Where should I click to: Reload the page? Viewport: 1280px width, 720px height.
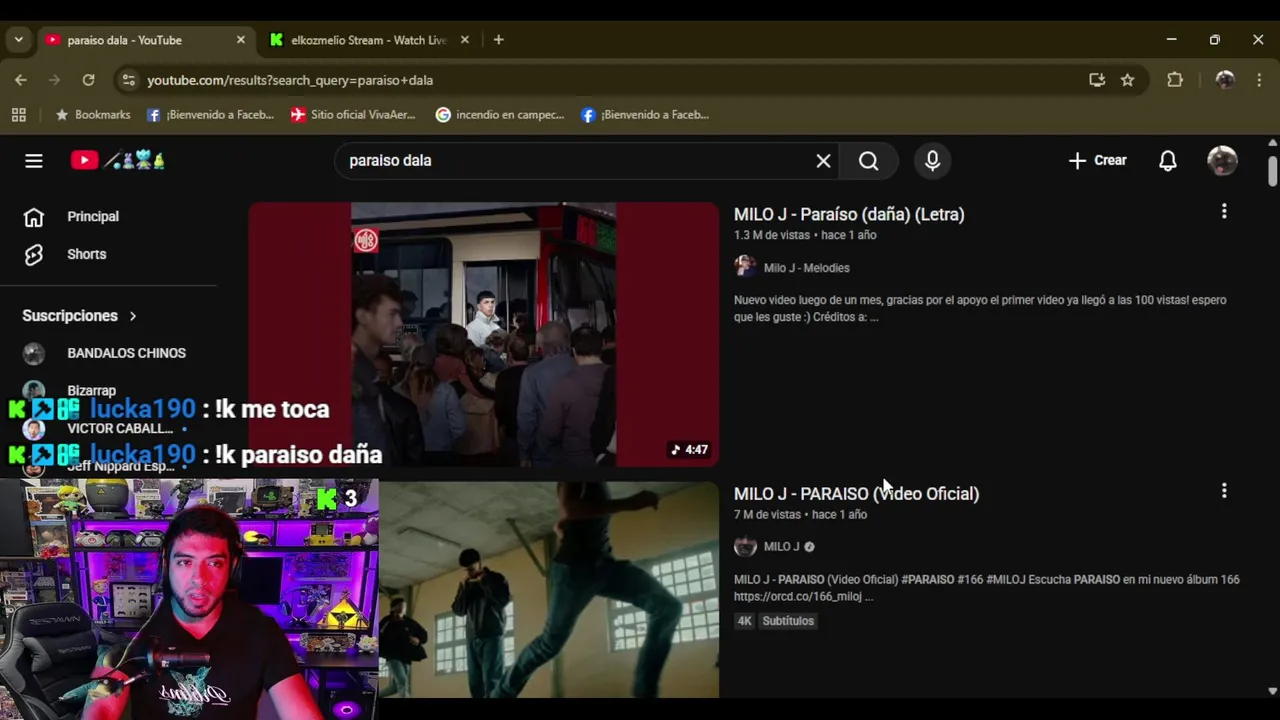point(88,80)
